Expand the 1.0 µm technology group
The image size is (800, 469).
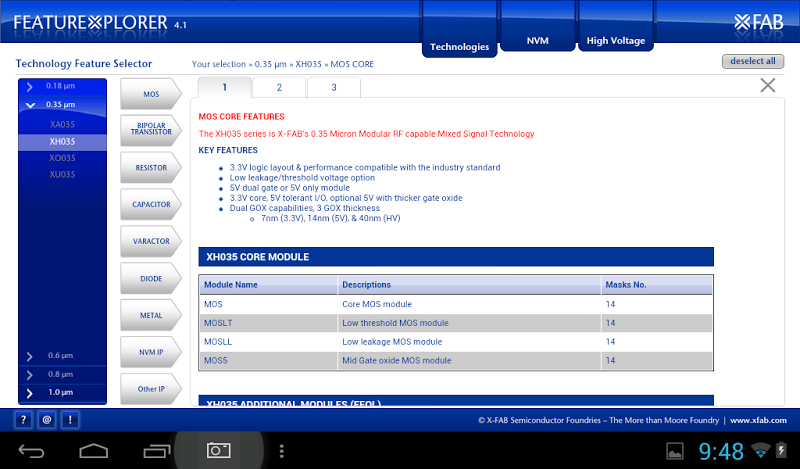click(x=62, y=393)
